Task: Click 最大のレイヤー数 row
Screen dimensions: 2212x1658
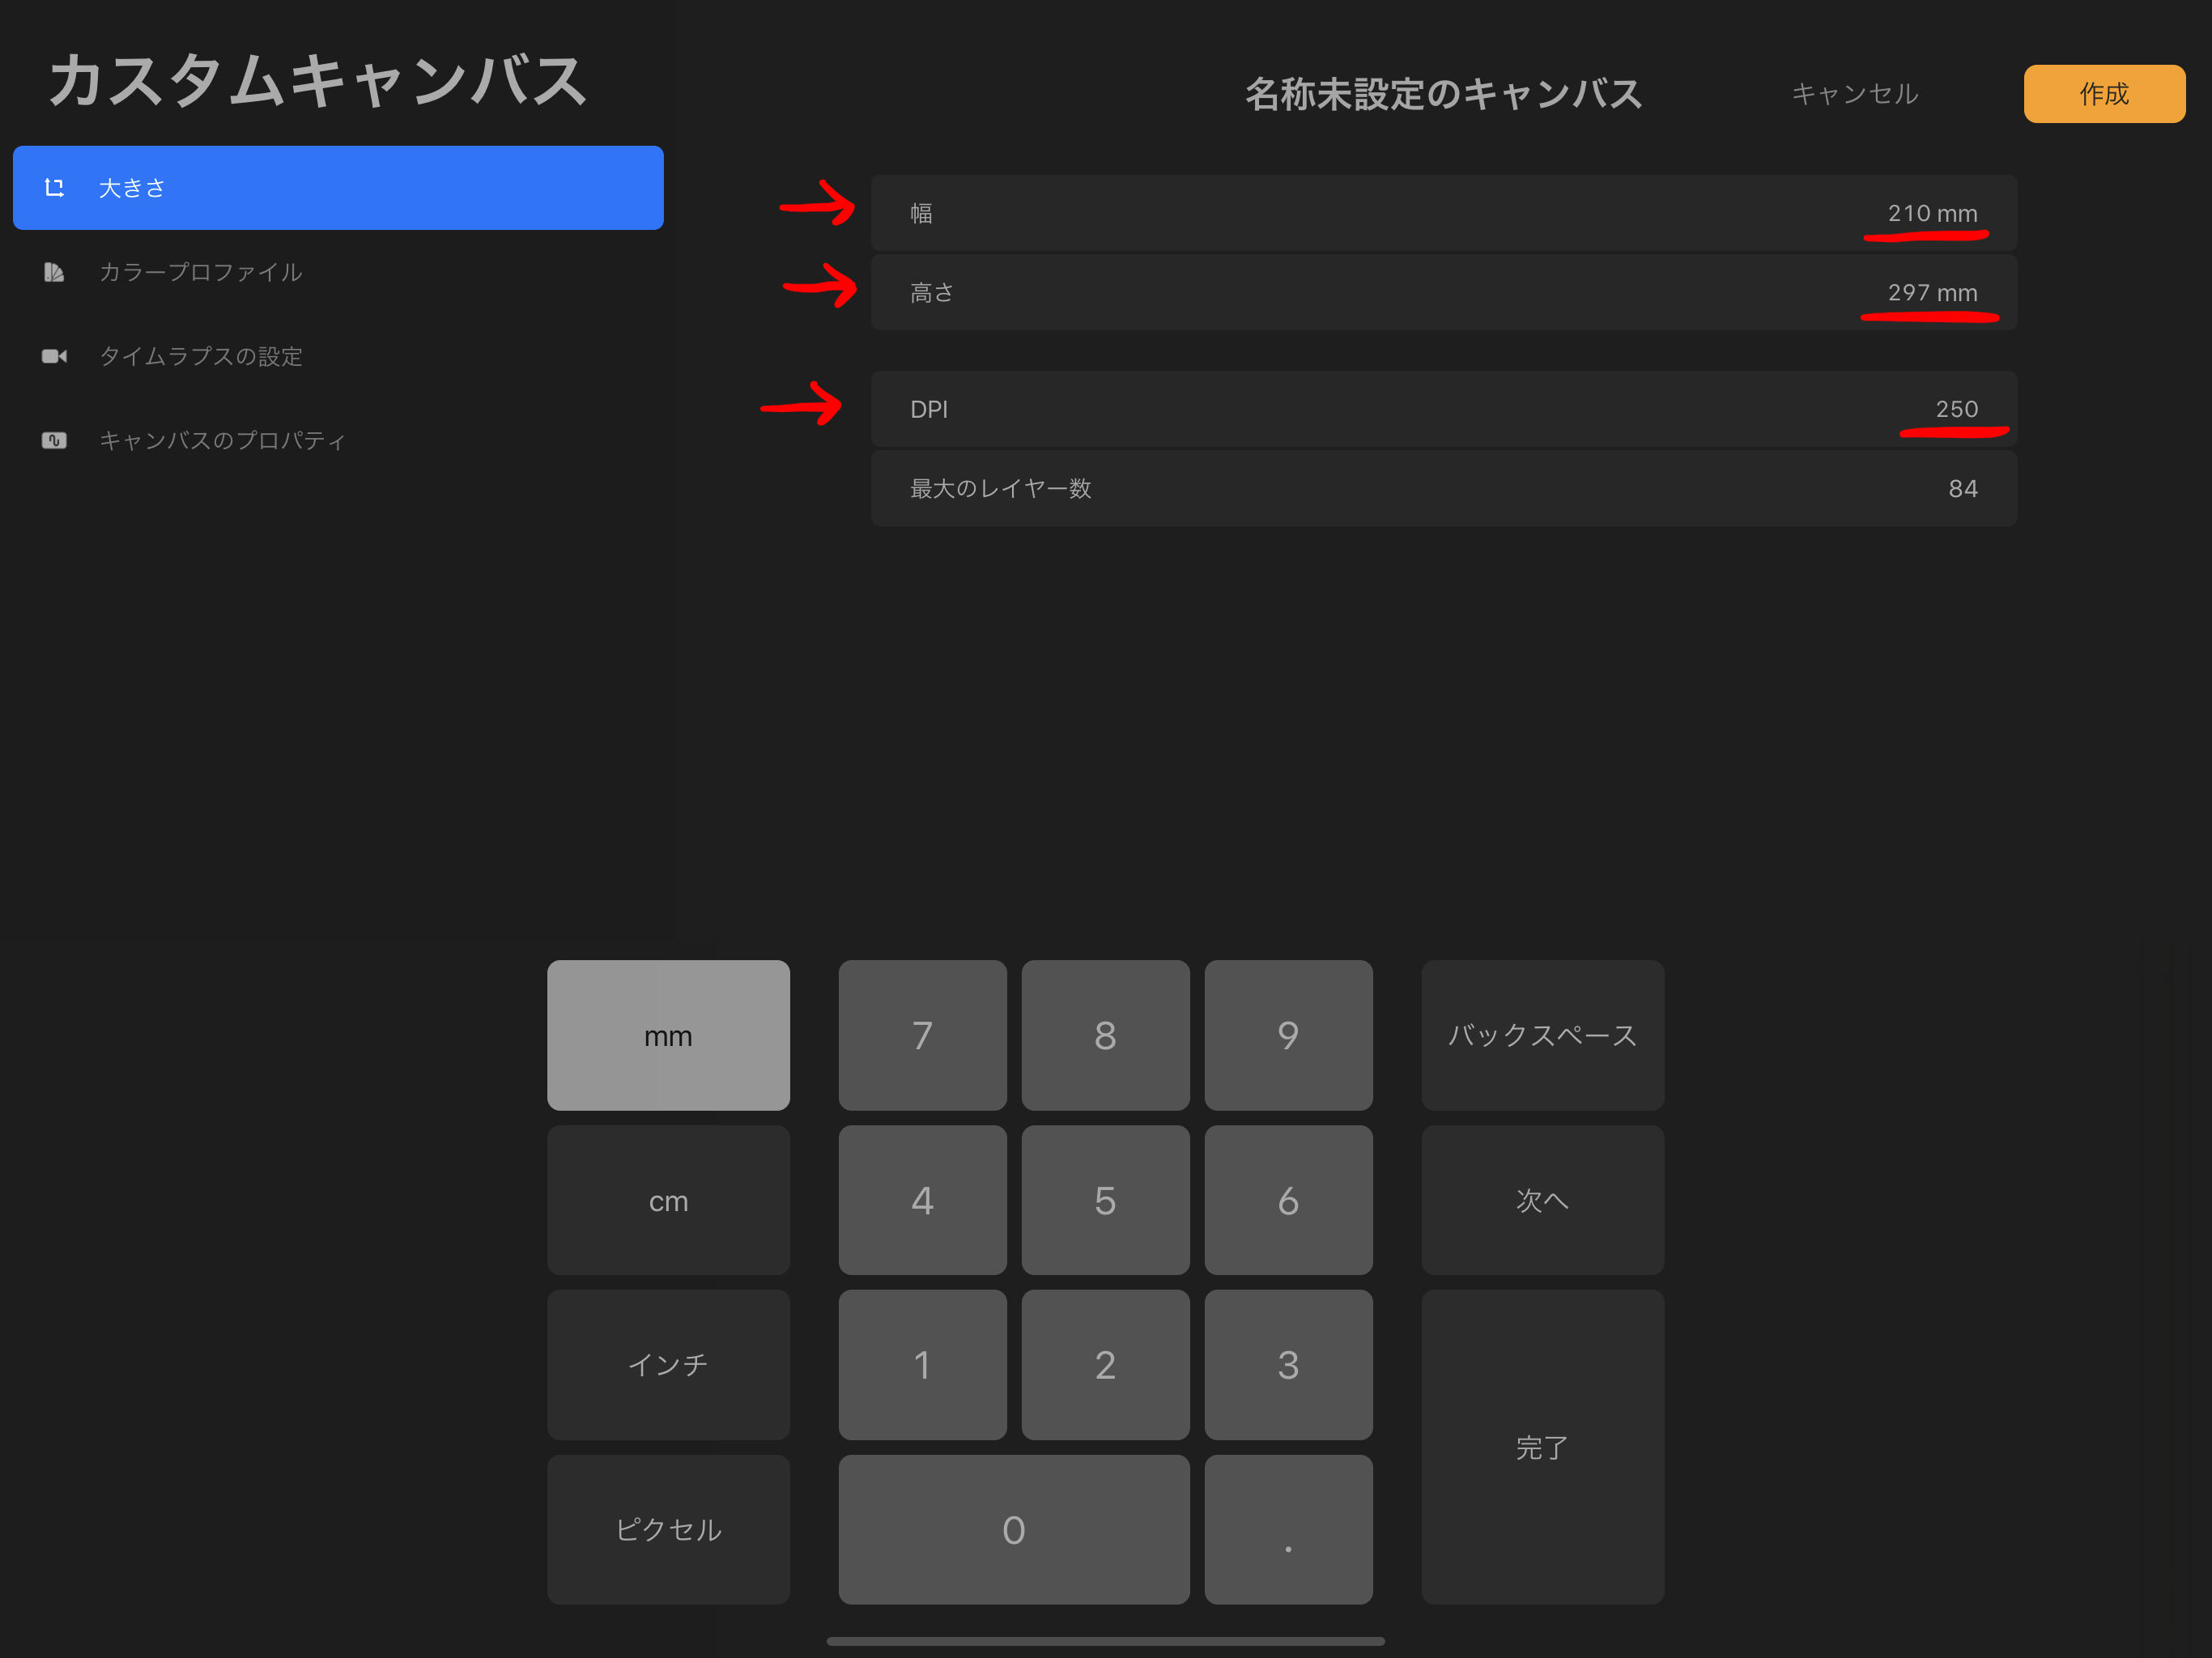Action: [1444, 488]
